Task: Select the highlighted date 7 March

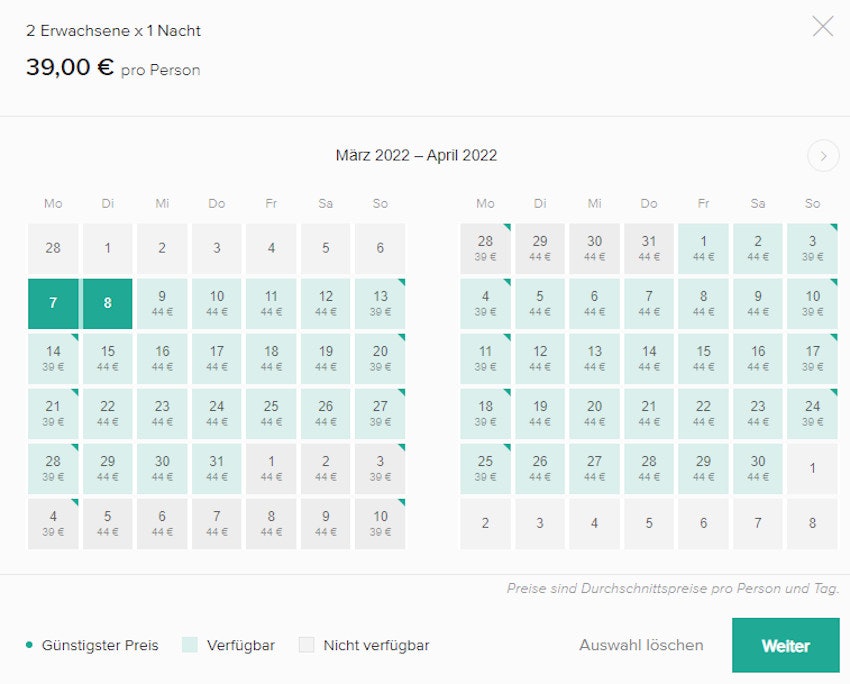Action: pos(53,304)
